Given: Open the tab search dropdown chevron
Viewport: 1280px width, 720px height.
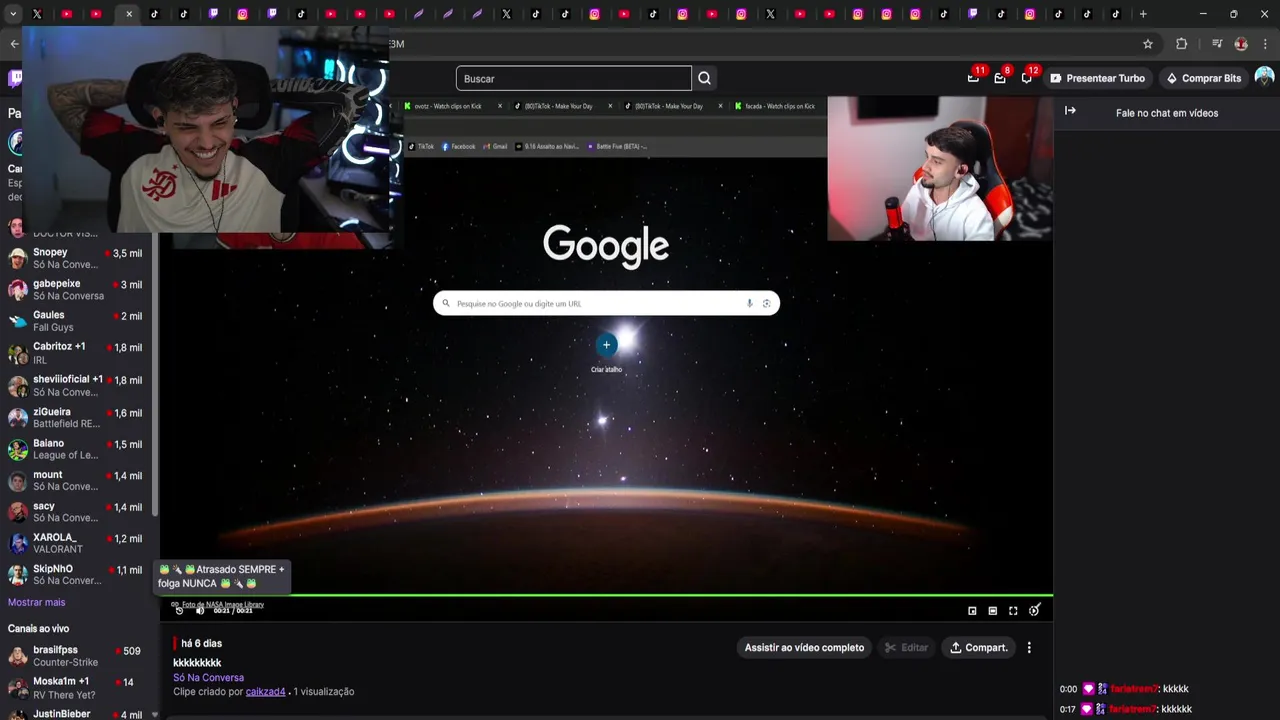Looking at the screenshot, I should (13, 14).
